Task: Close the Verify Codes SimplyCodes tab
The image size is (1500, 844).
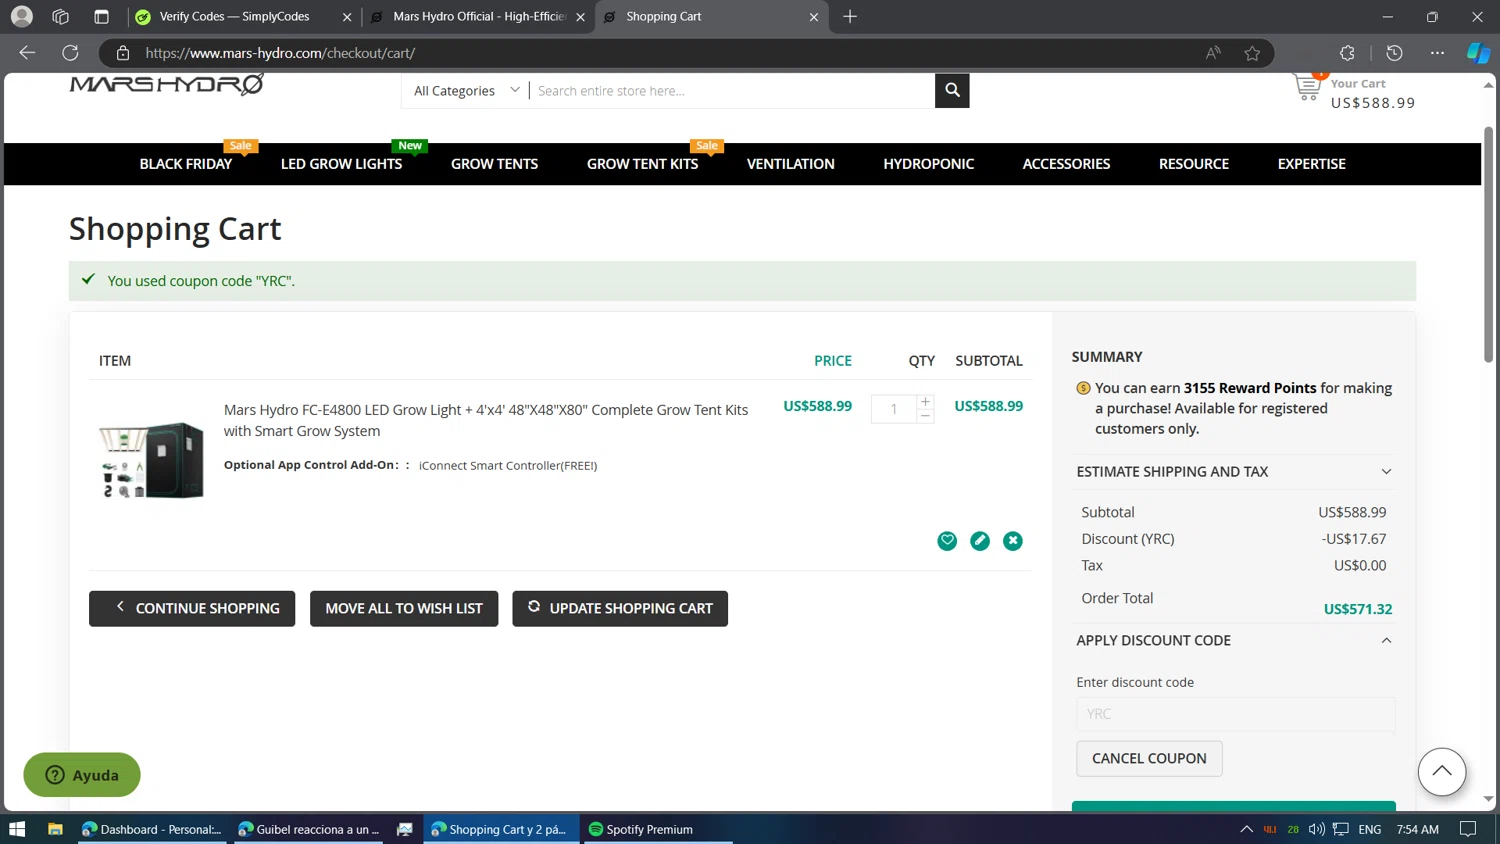Action: click(347, 17)
